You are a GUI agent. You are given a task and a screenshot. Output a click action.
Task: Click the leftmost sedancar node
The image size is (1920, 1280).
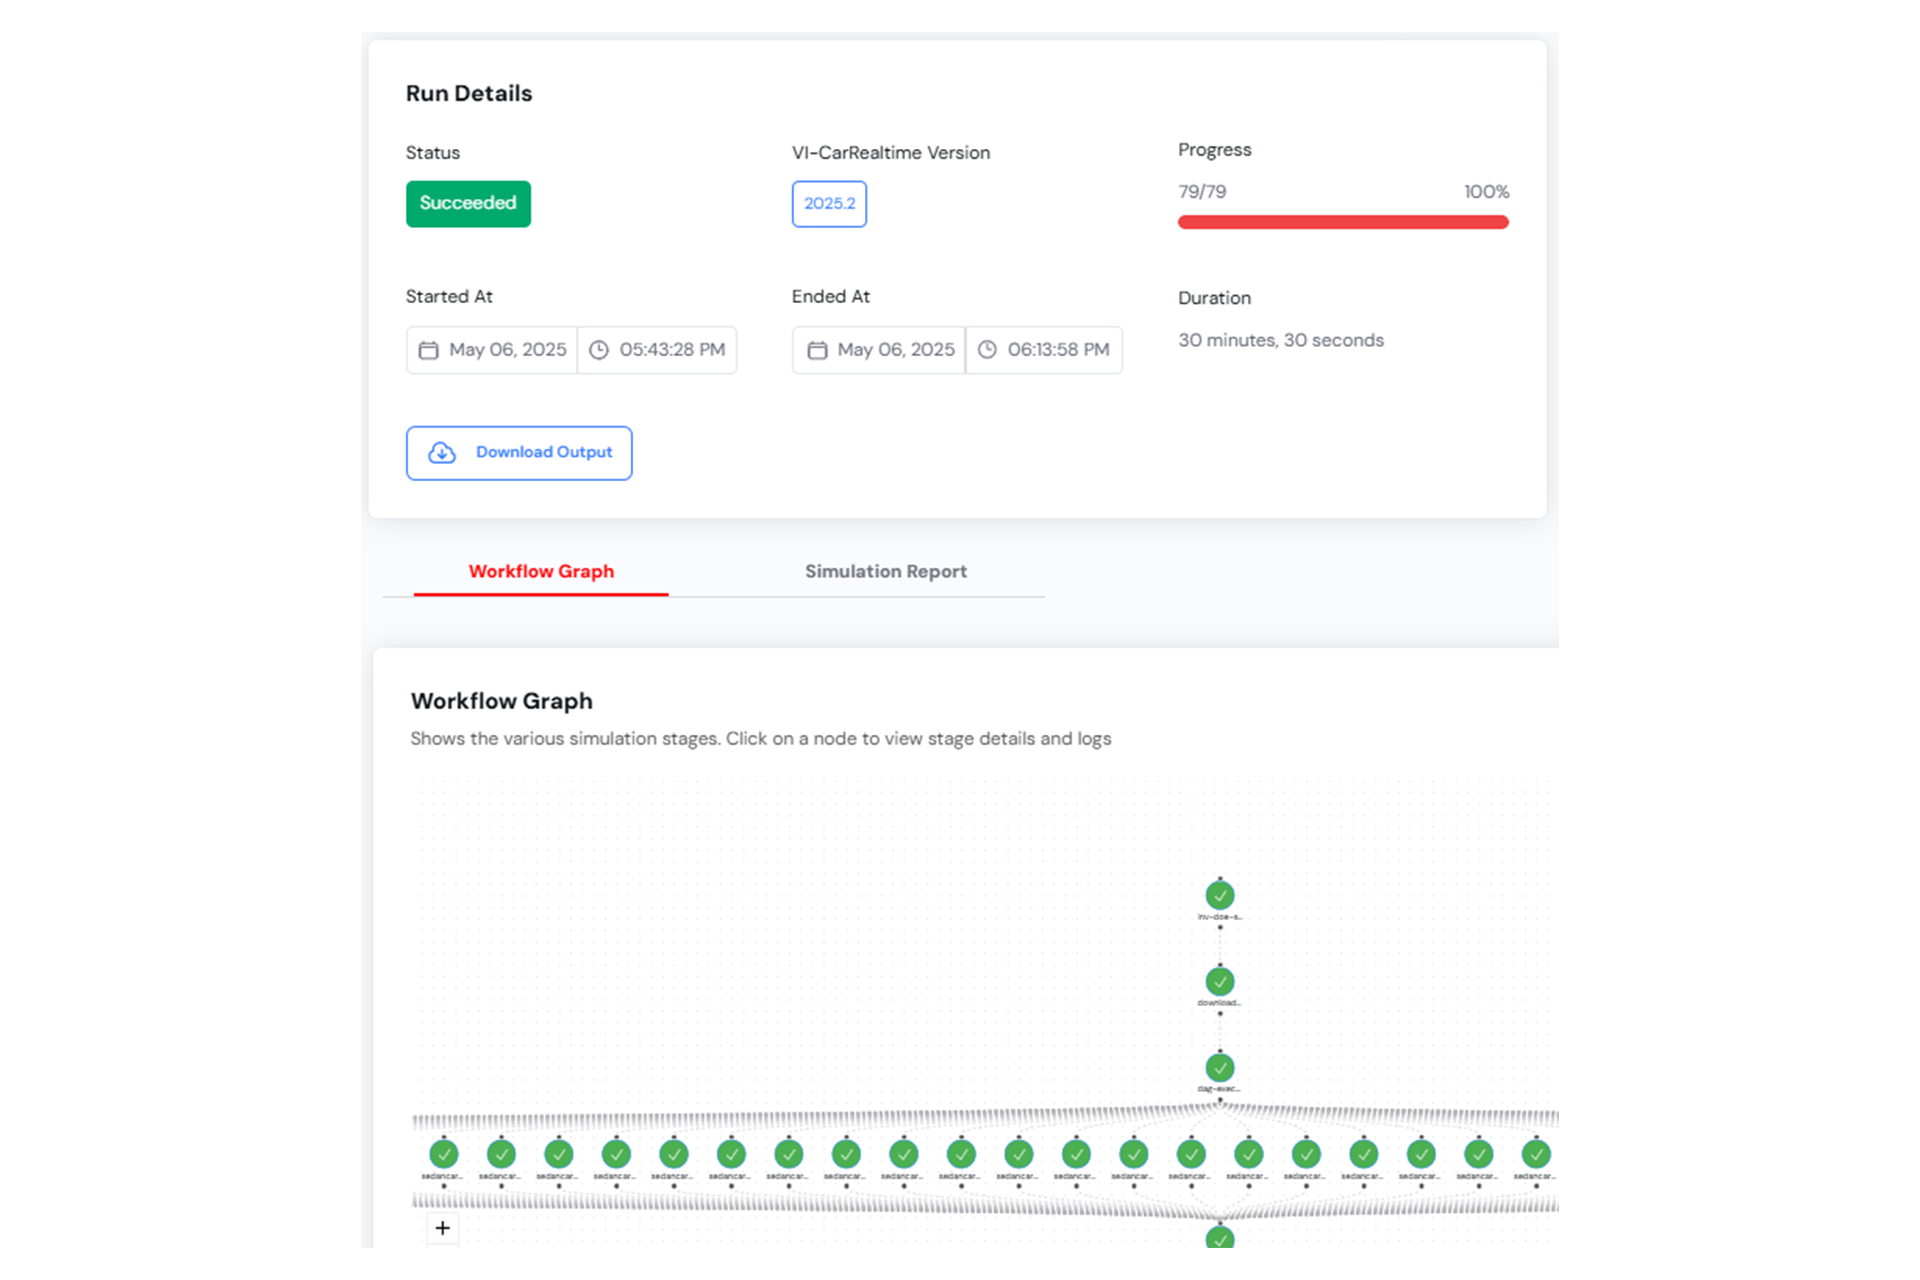pyautogui.click(x=443, y=1154)
